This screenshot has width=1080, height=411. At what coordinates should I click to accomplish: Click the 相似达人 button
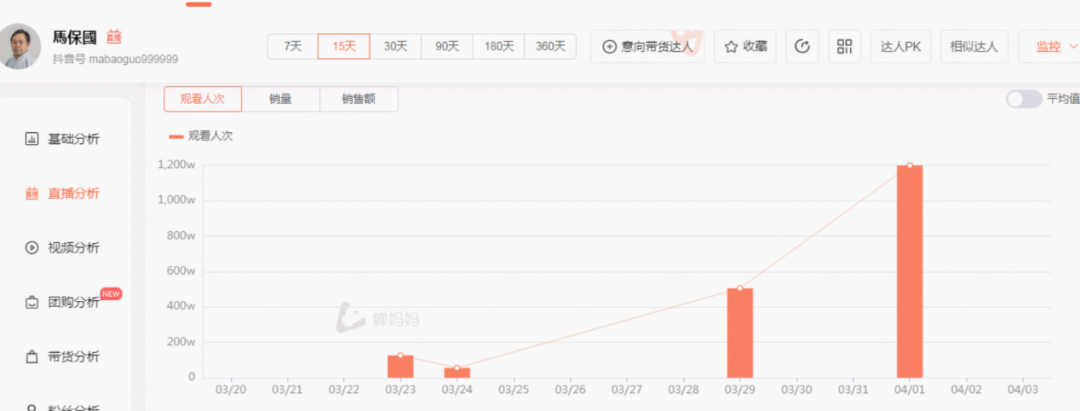(974, 46)
